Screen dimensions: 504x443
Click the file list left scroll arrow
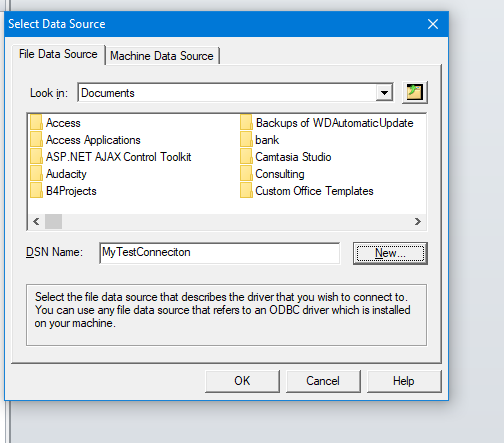click(x=36, y=222)
